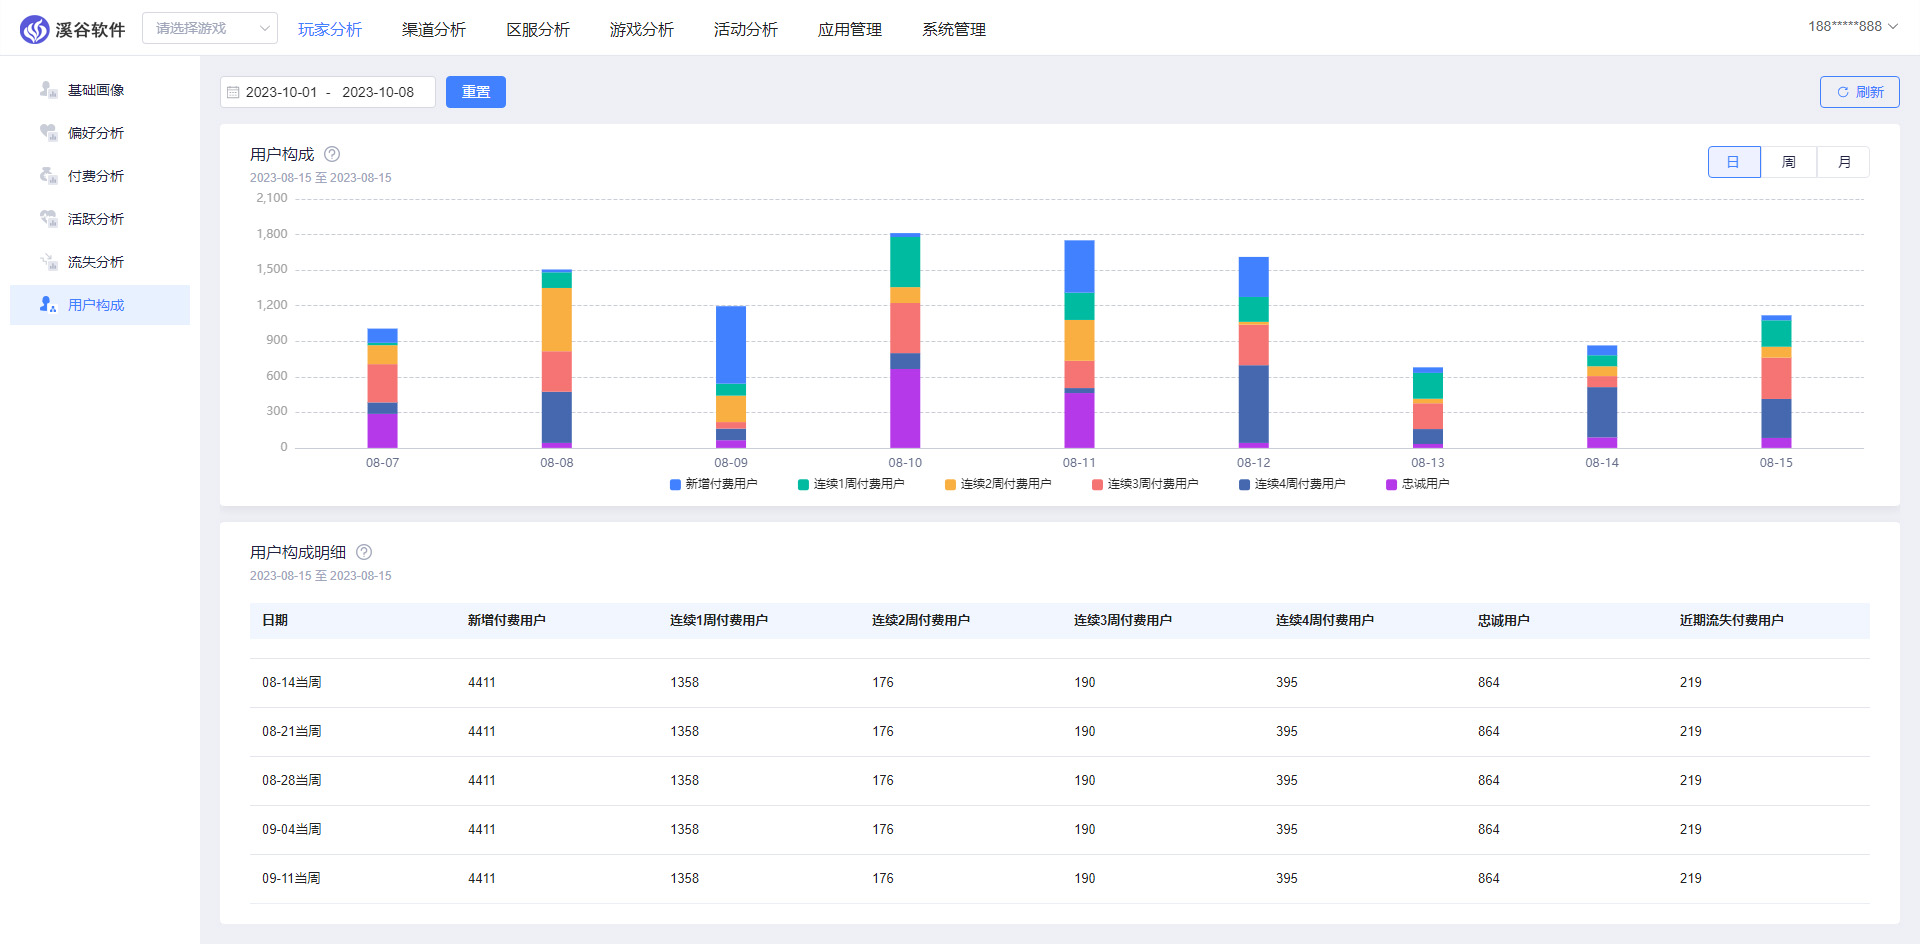Click the end date 2023-10-08 field
1920x944 pixels.
click(378, 92)
